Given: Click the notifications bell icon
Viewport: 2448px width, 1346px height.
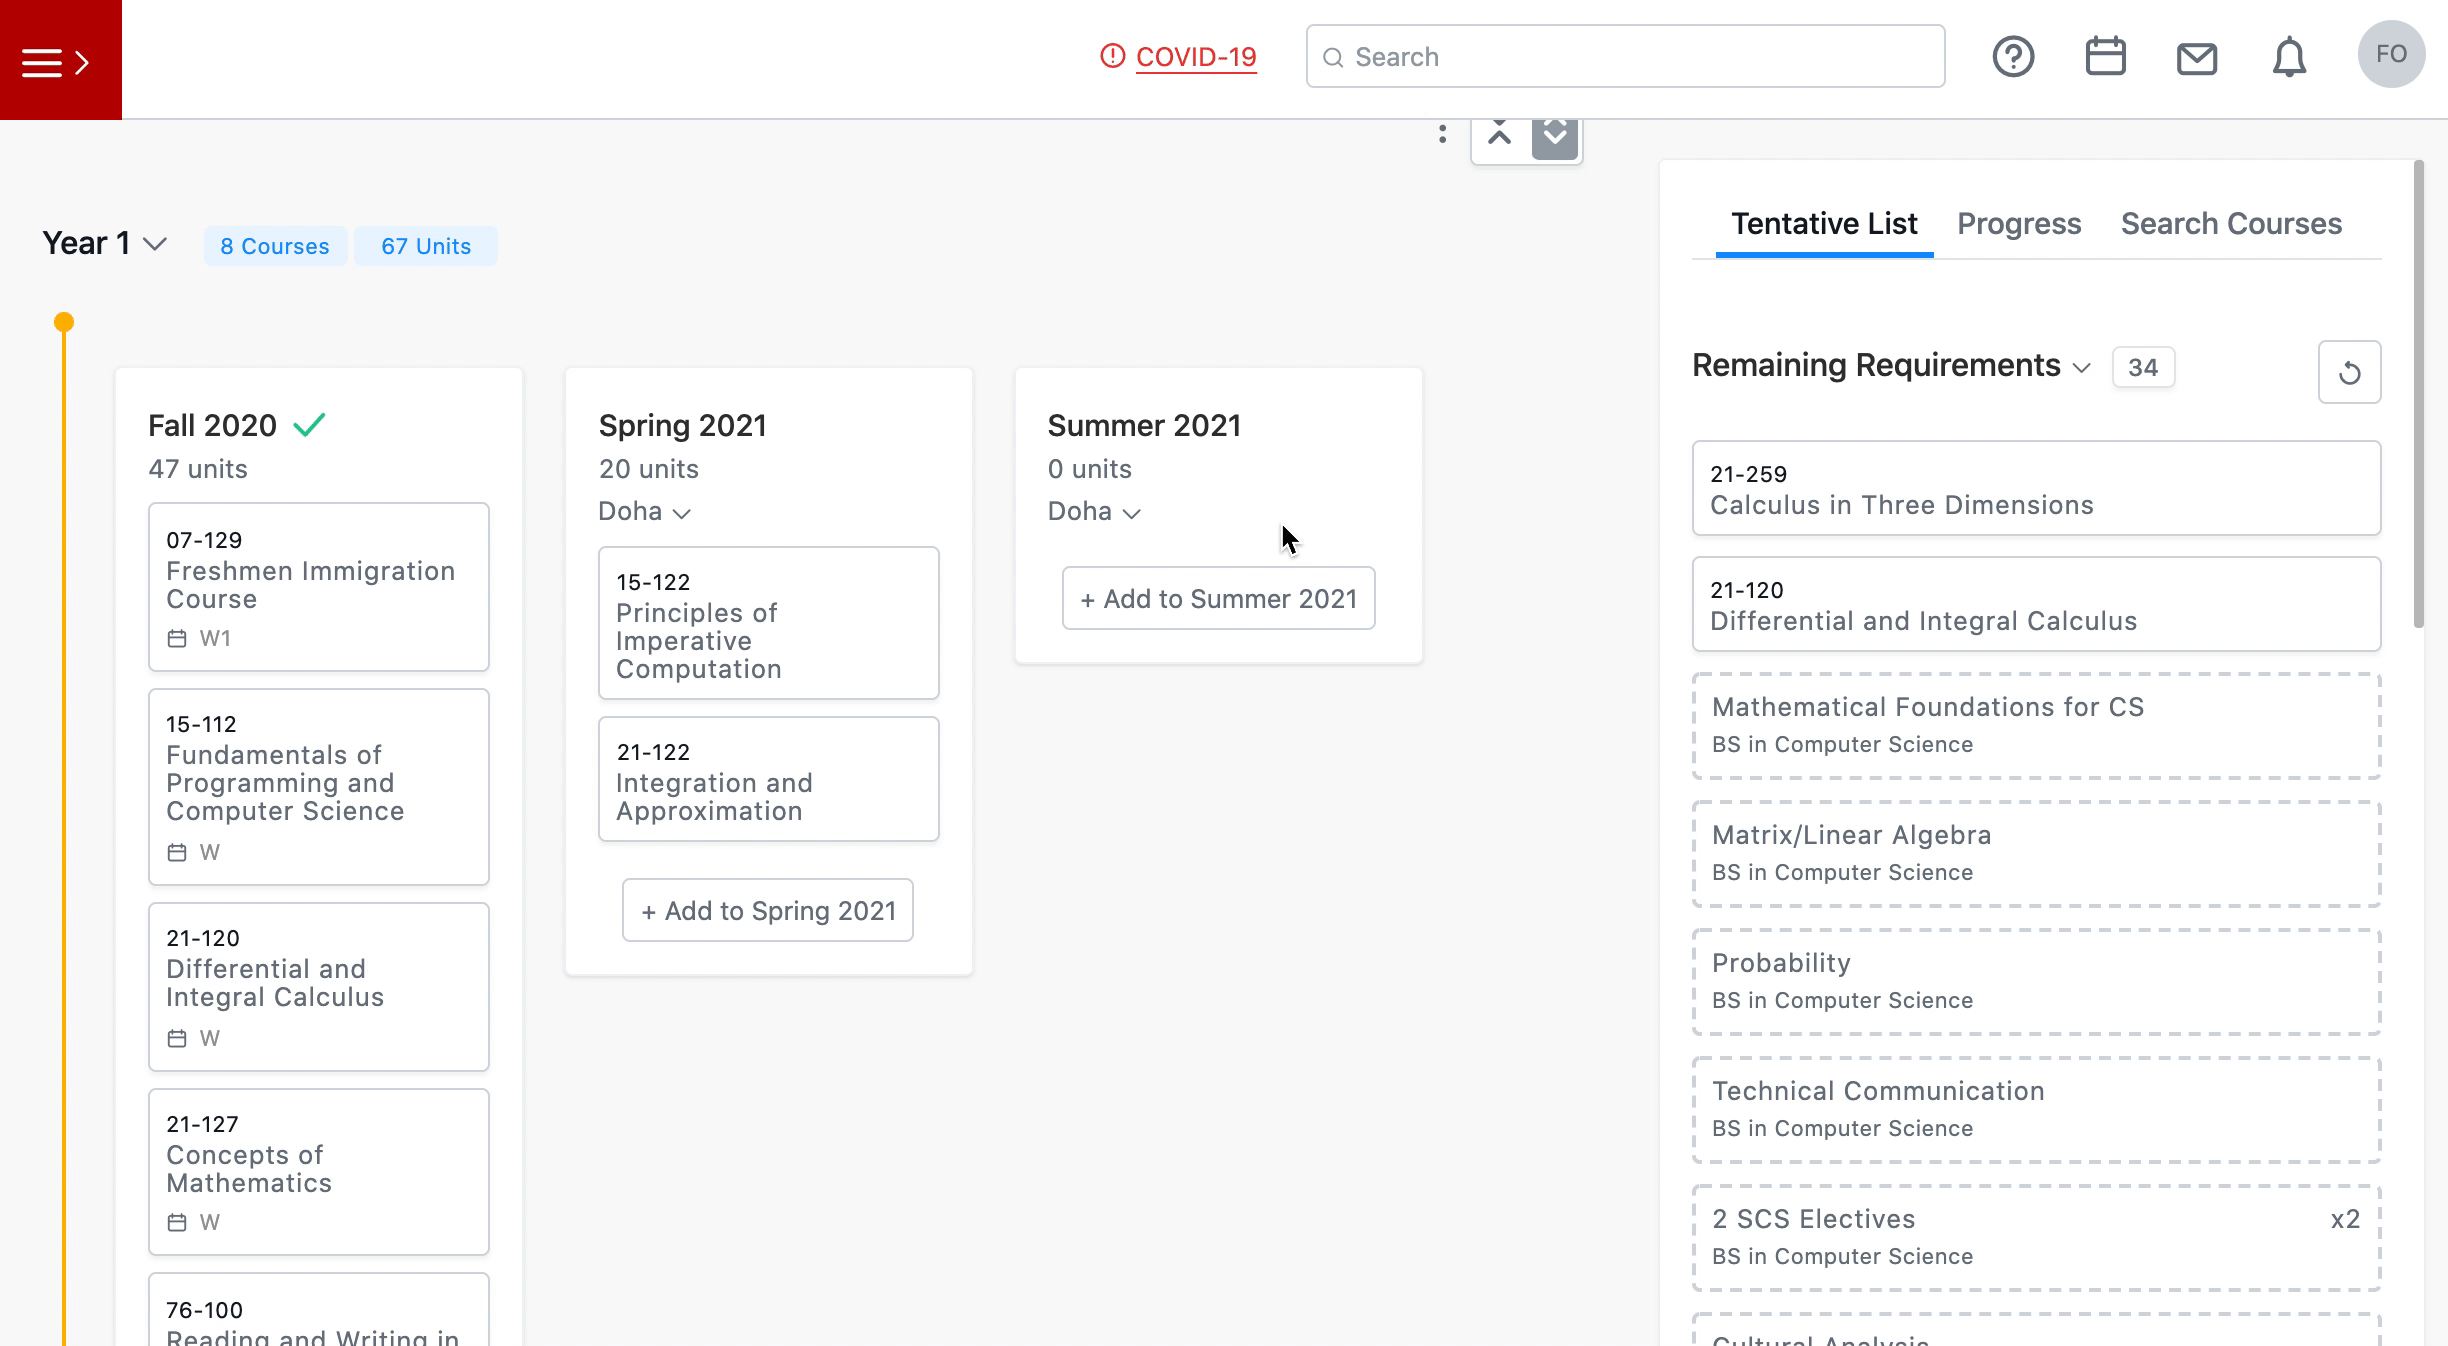Looking at the screenshot, I should tap(2289, 57).
